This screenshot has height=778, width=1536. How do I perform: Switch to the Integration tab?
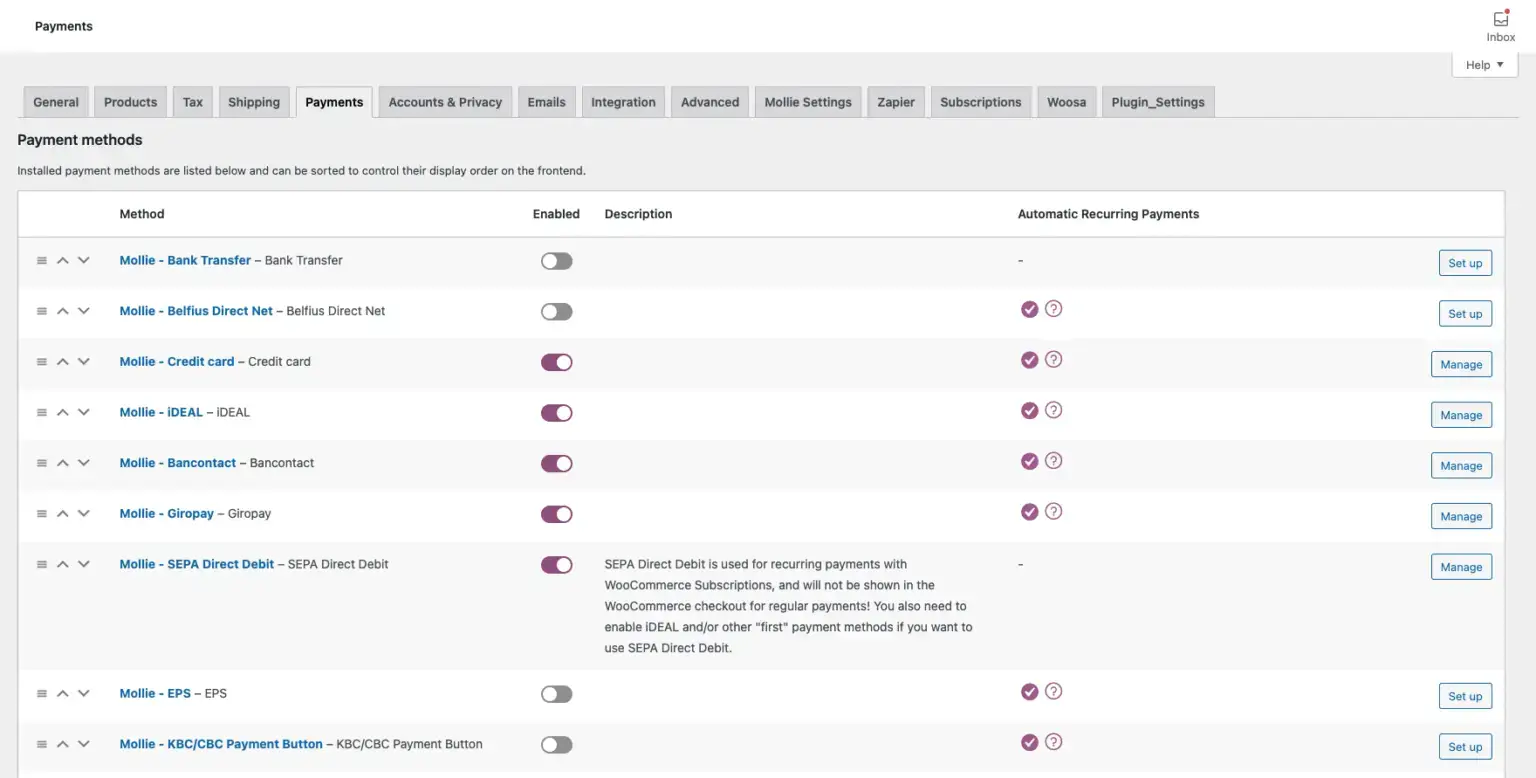(623, 102)
